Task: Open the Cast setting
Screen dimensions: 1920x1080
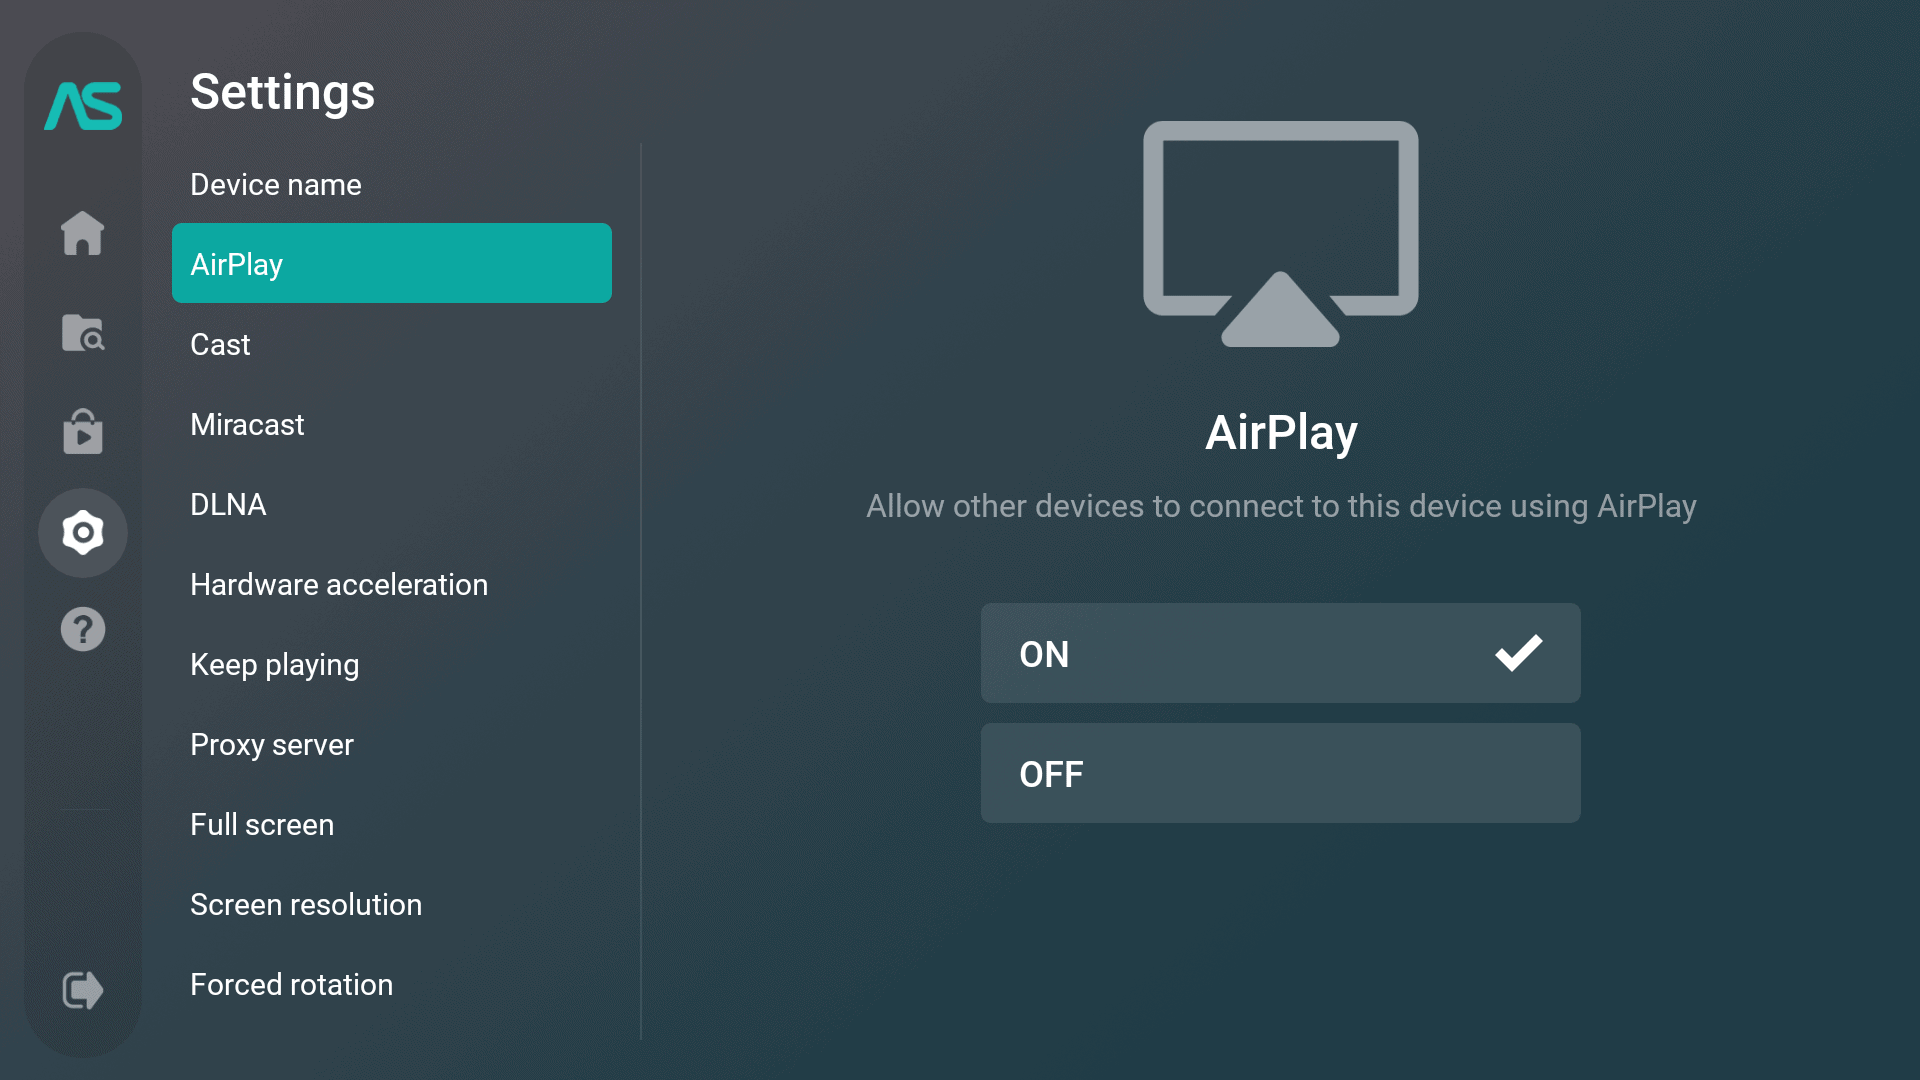Action: tap(220, 345)
